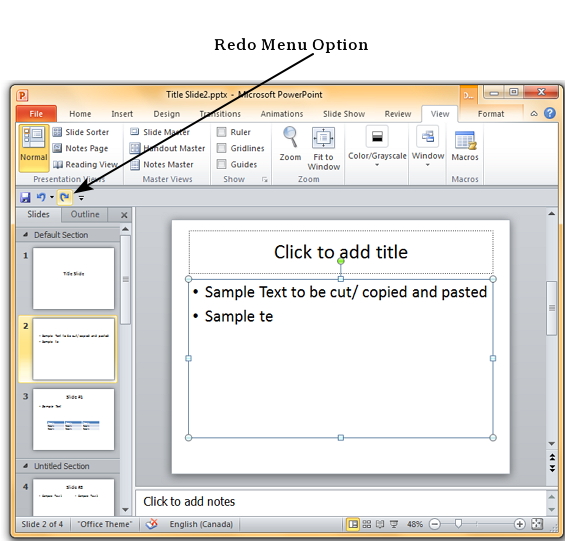Click the 48% zoom level button
The image size is (565, 542).
[x=414, y=524]
